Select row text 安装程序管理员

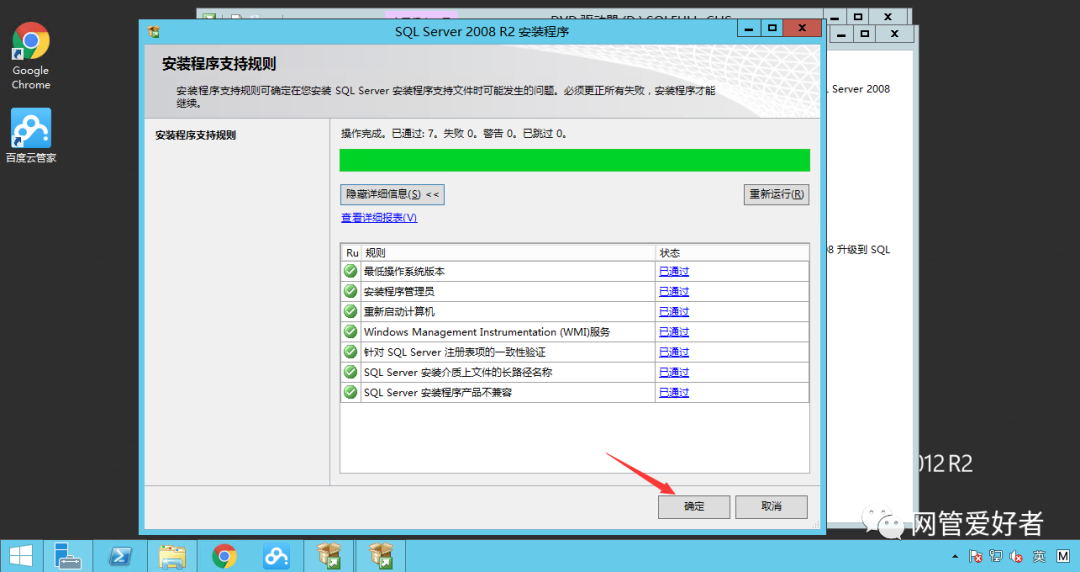tap(399, 292)
